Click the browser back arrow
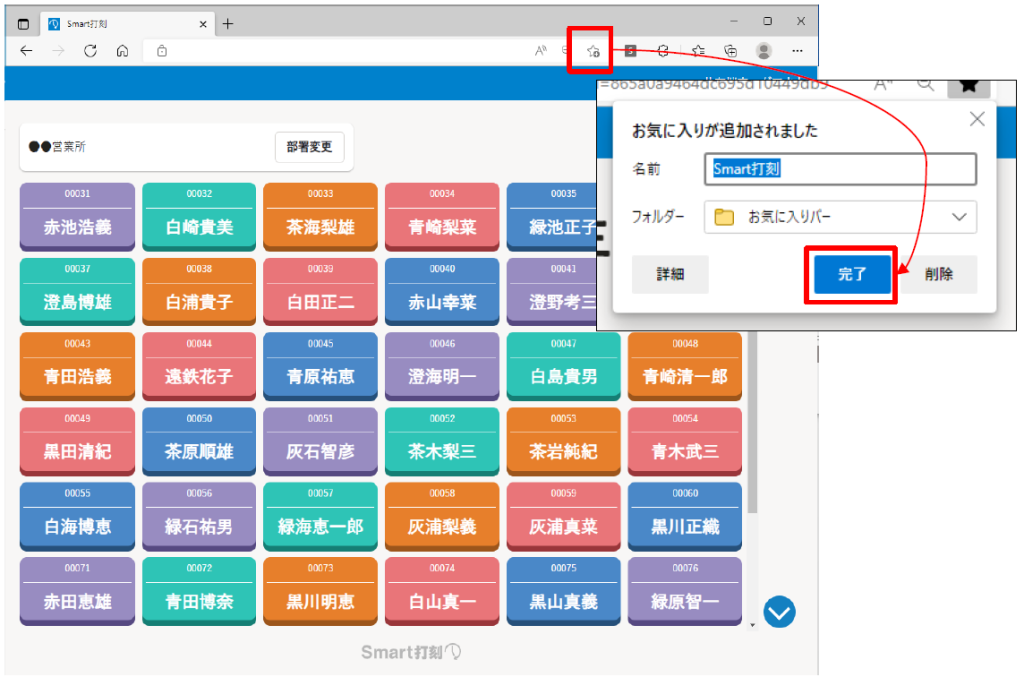Viewport: 1024px width, 677px height. [26, 51]
